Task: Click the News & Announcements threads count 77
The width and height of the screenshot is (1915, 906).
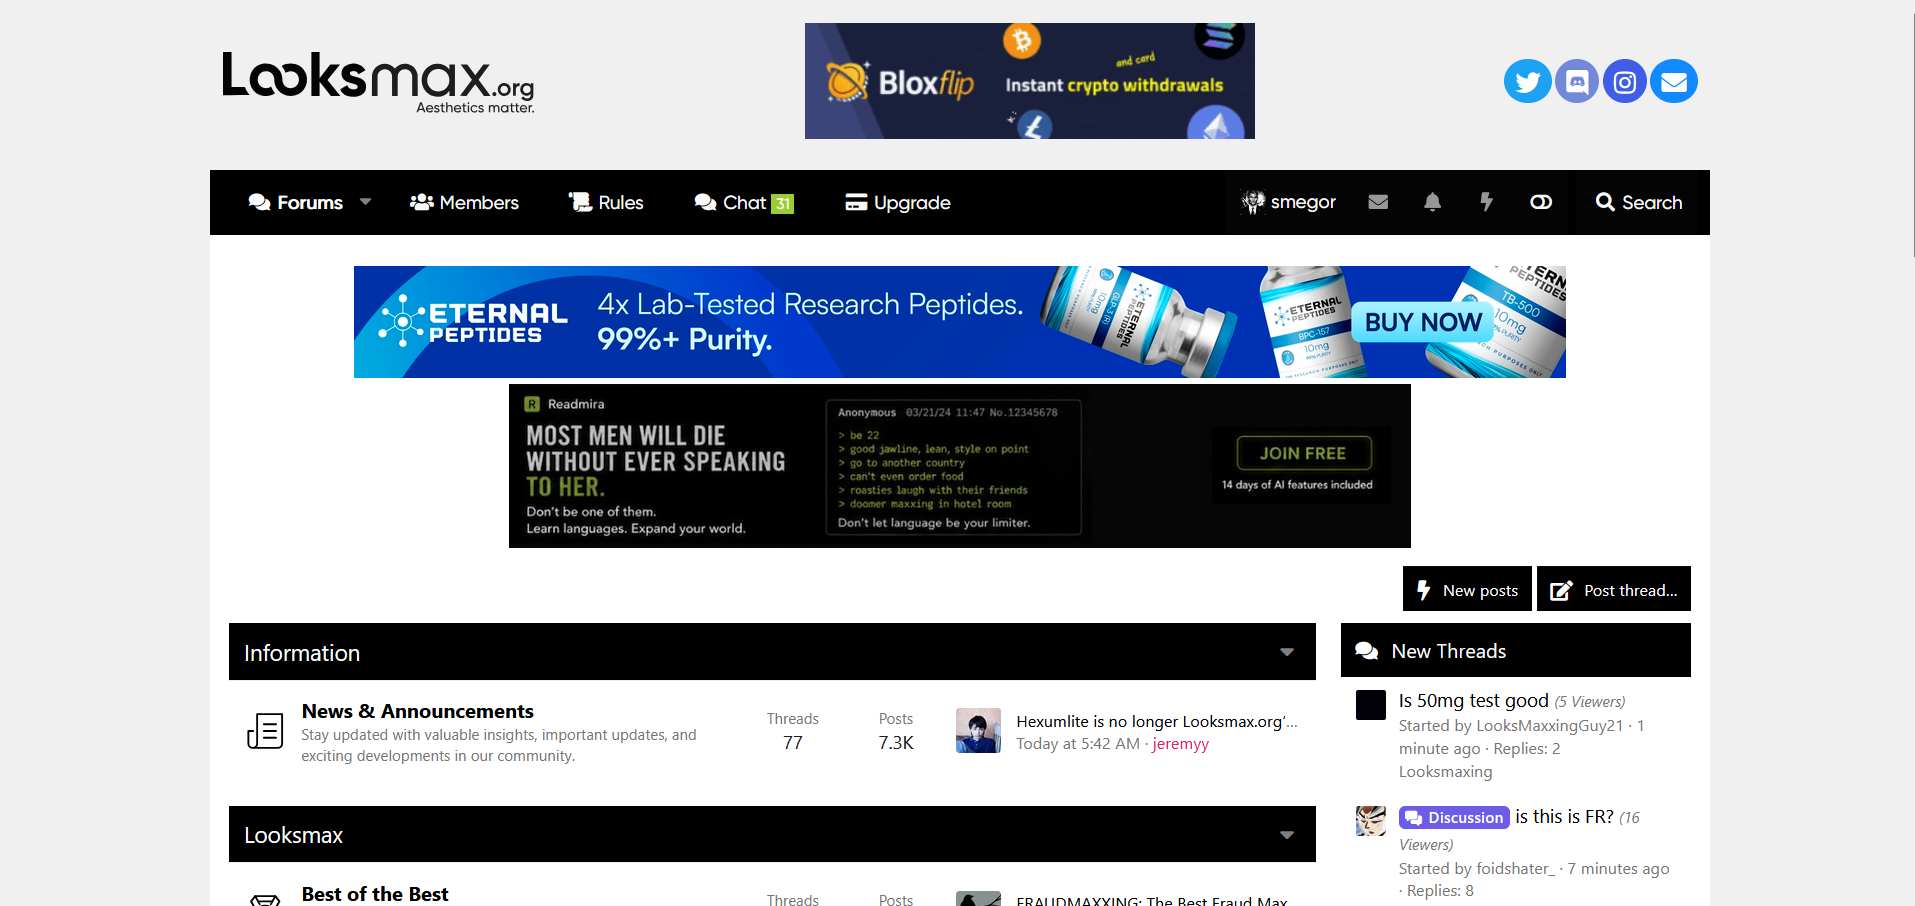Action: click(x=793, y=743)
